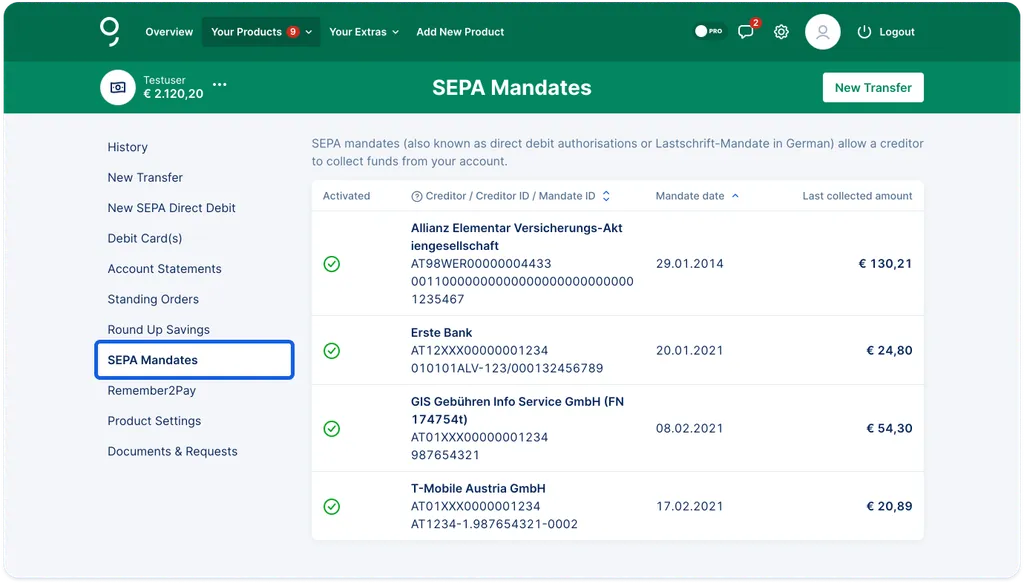Open Product Settings in the sidebar
This screenshot has width=1024, height=583.
(154, 421)
